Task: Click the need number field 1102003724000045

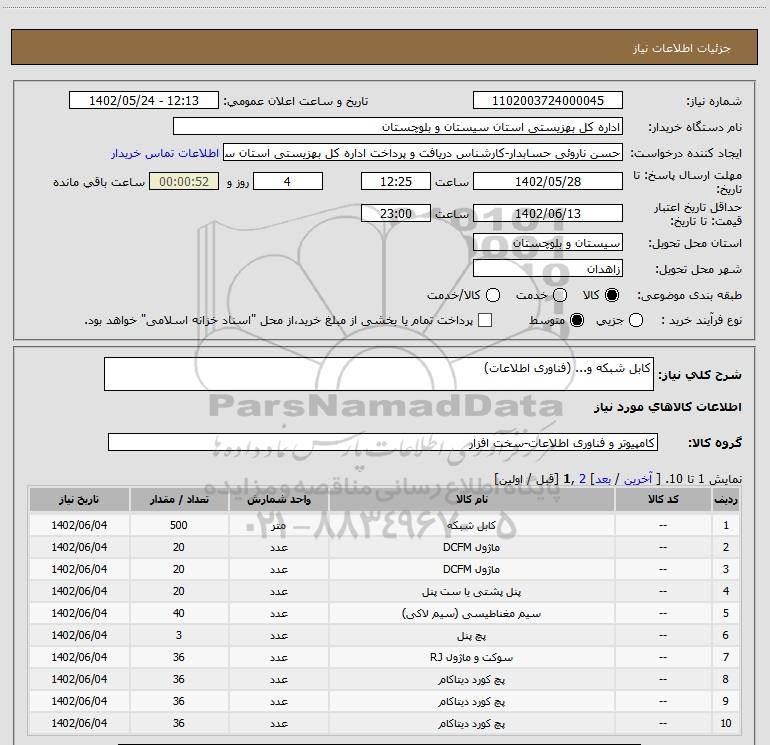Action: coord(547,101)
